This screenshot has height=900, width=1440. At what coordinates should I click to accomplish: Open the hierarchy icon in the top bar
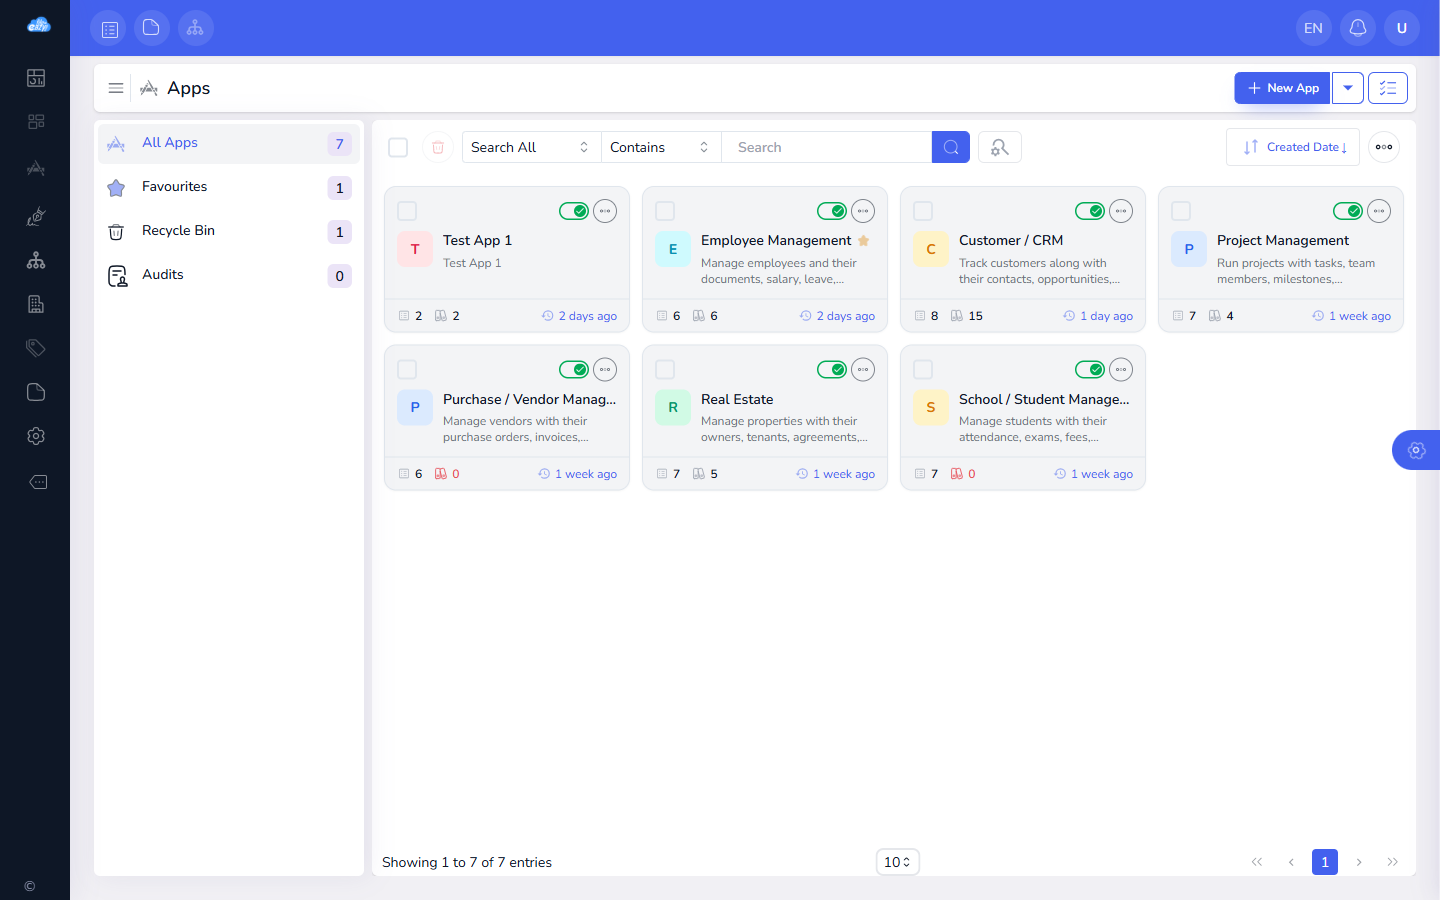click(195, 28)
